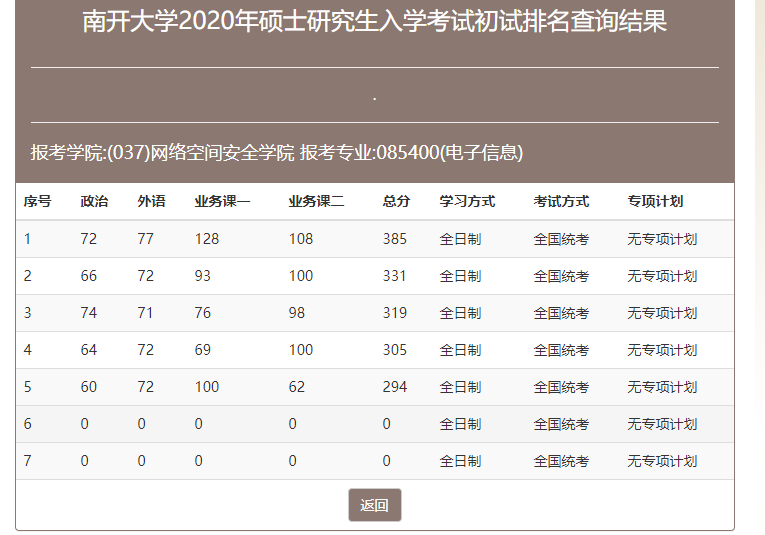Click the 总分 column header

(396, 201)
